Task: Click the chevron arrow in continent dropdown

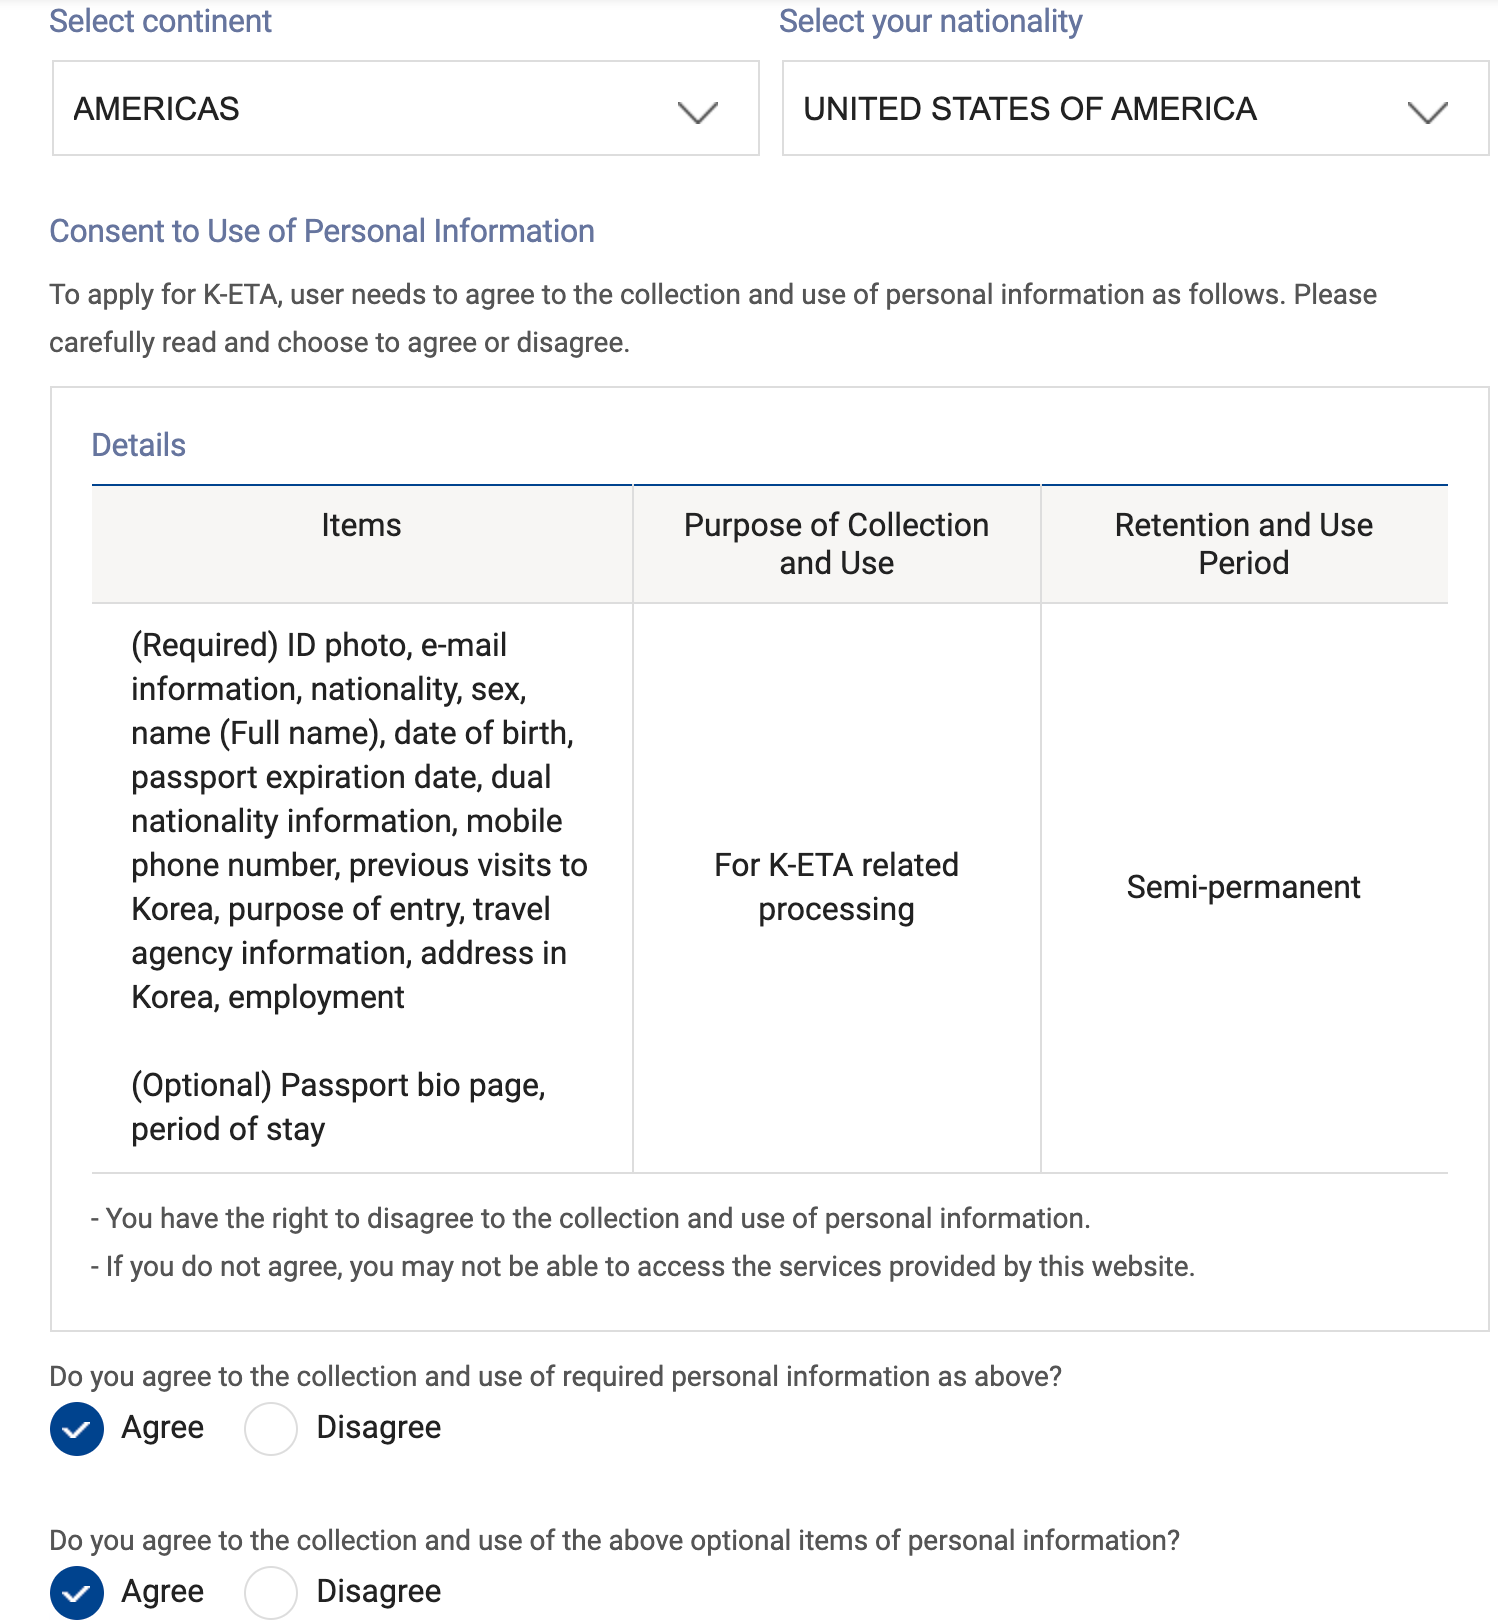Action: click(697, 112)
